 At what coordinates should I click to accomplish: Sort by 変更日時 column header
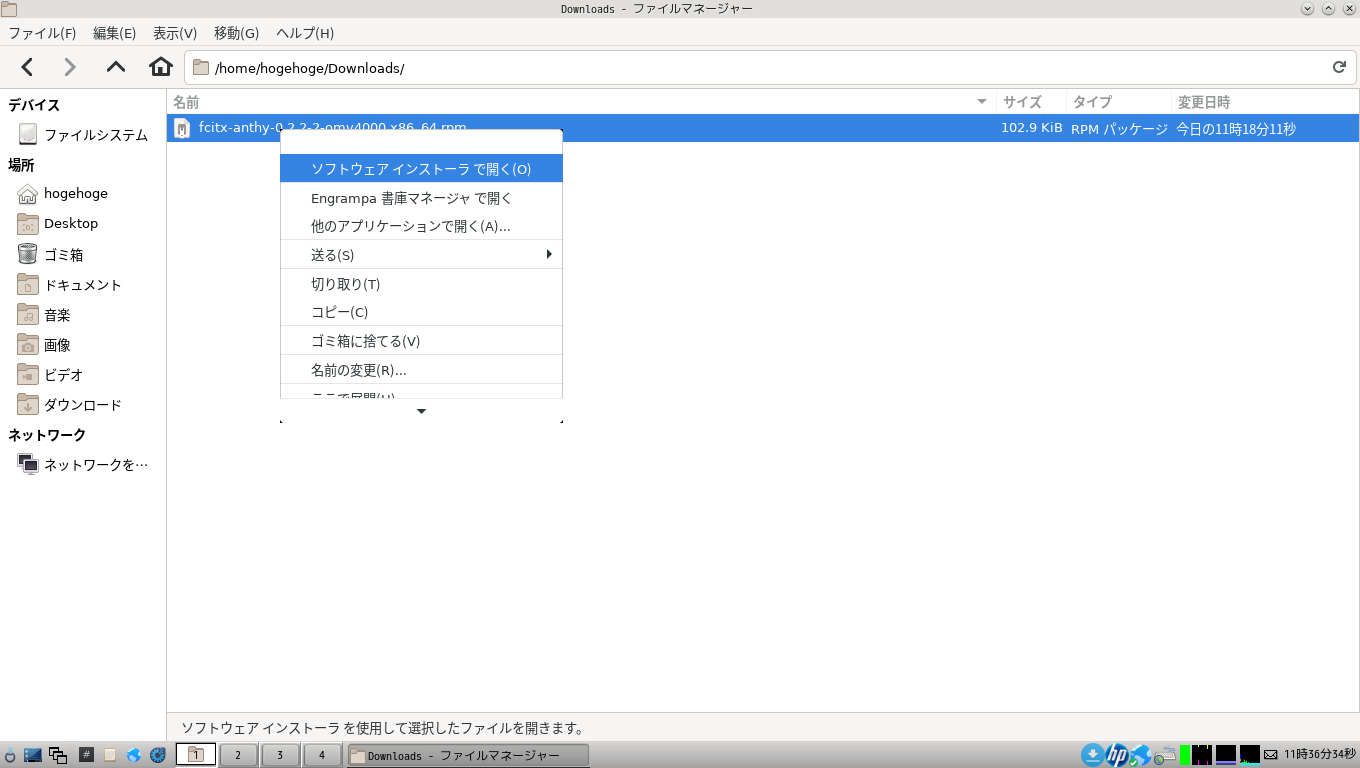[x=1265, y=102]
